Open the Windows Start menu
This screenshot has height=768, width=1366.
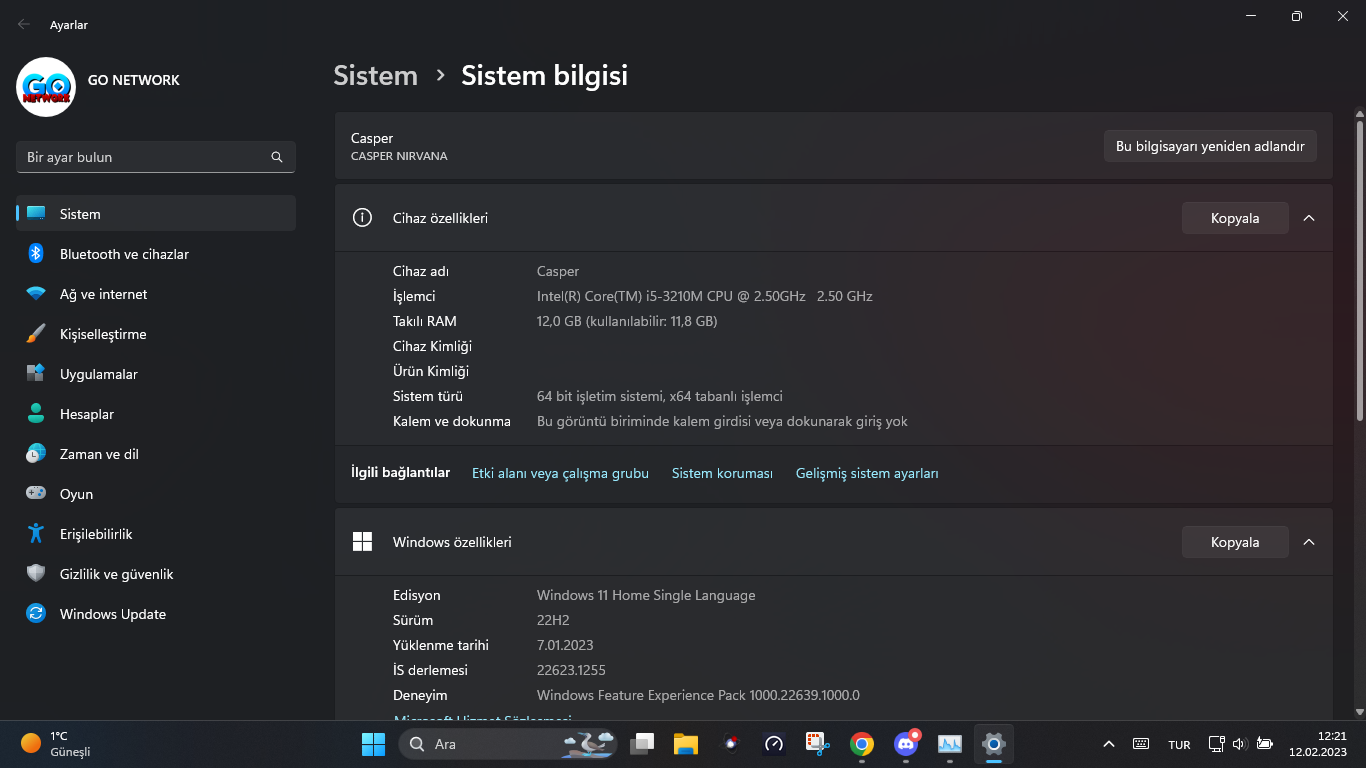point(373,744)
